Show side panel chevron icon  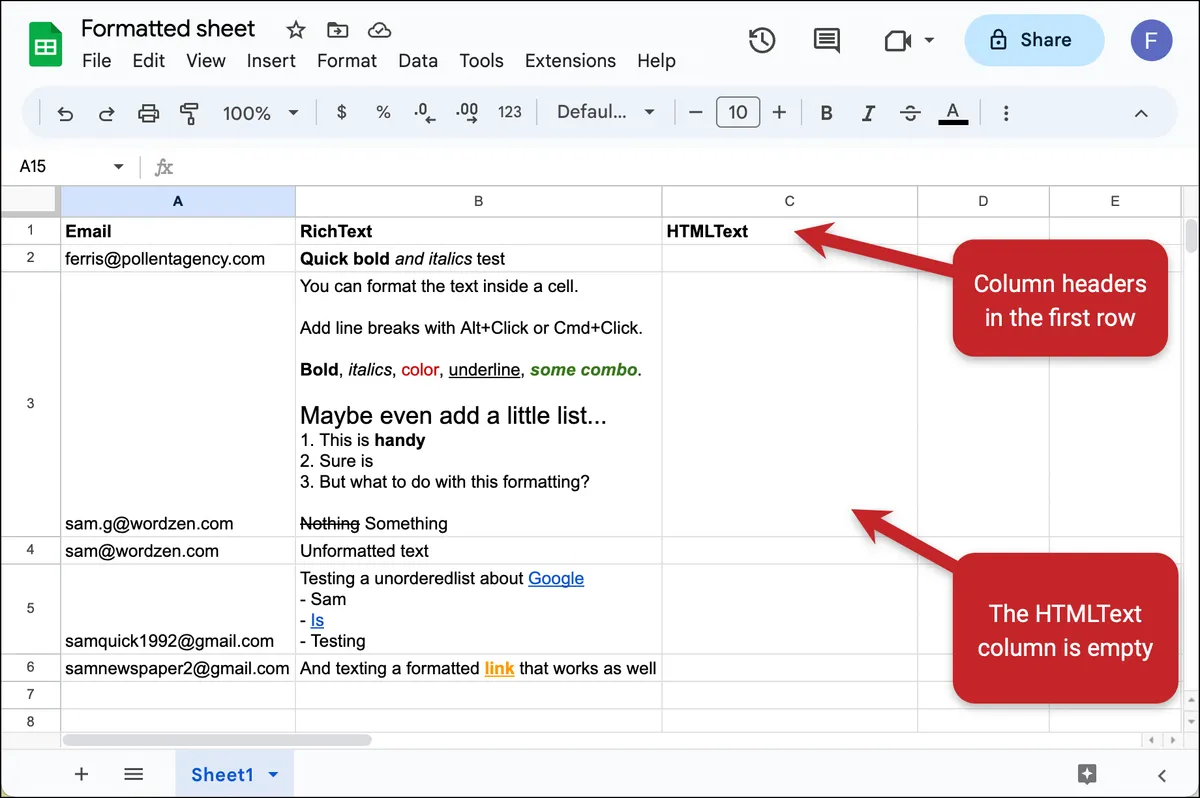(x=1161, y=775)
